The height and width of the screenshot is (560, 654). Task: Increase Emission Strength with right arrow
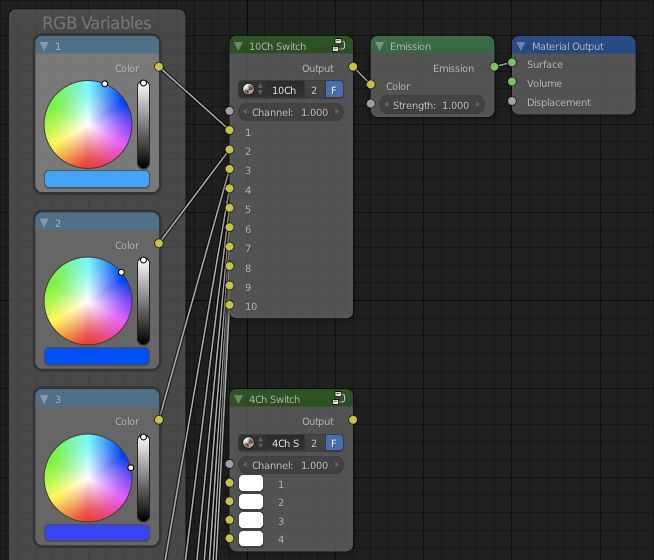pyautogui.click(x=478, y=105)
